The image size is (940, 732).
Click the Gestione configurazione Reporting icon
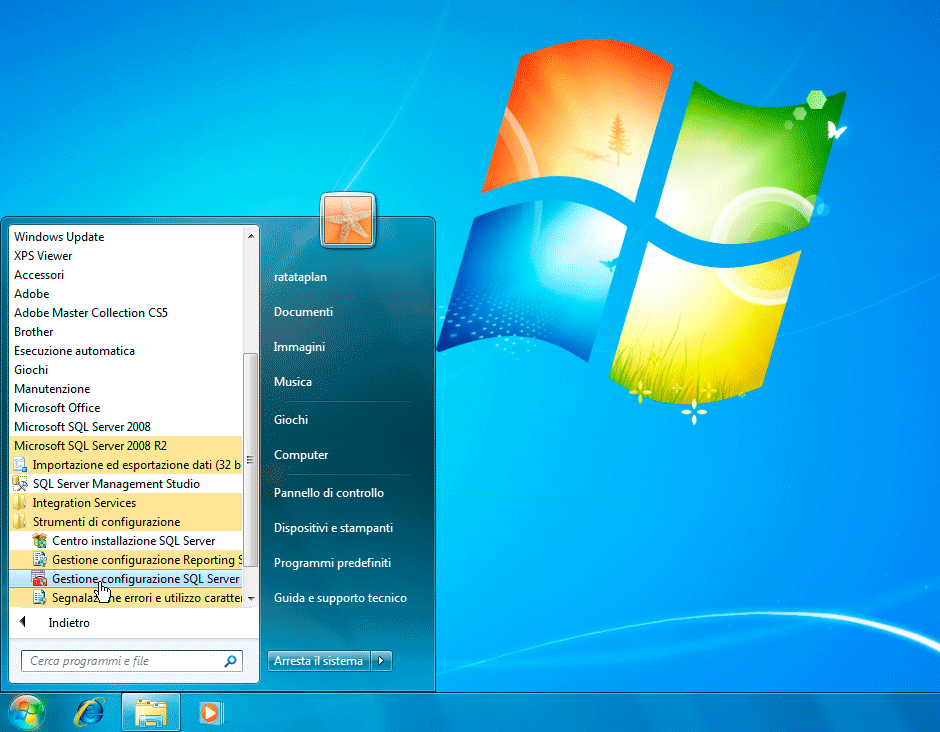pyautogui.click(x=40, y=560)
